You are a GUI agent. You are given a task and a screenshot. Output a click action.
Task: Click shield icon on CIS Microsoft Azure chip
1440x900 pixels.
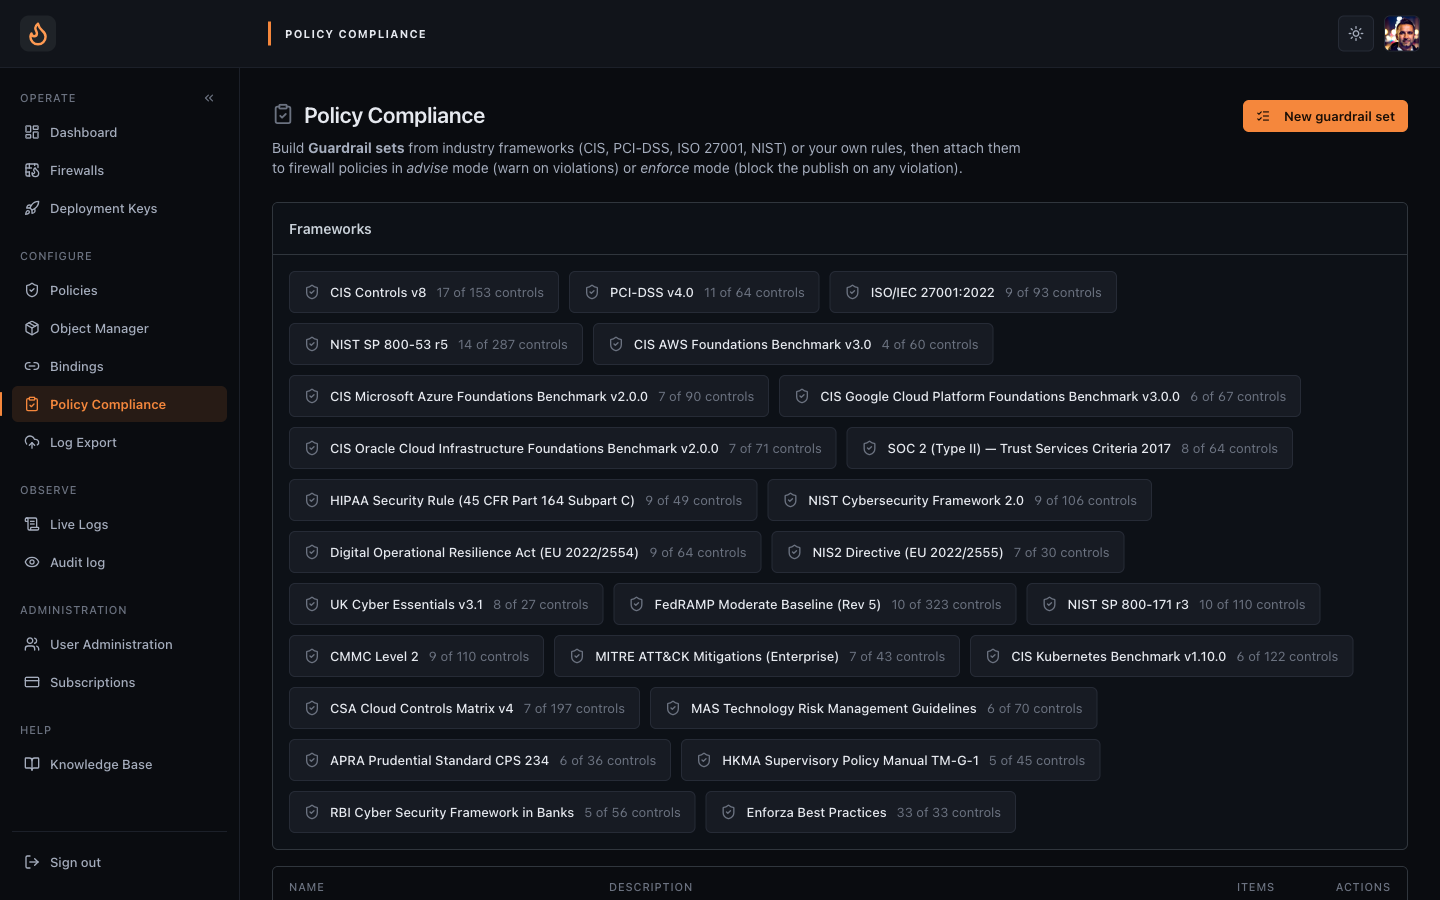312,396
